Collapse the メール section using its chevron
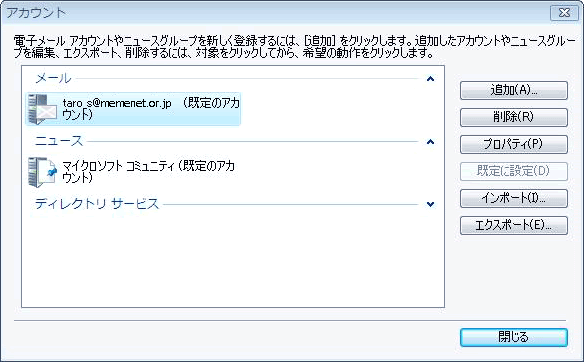The image size is (584, 362). 430,79
